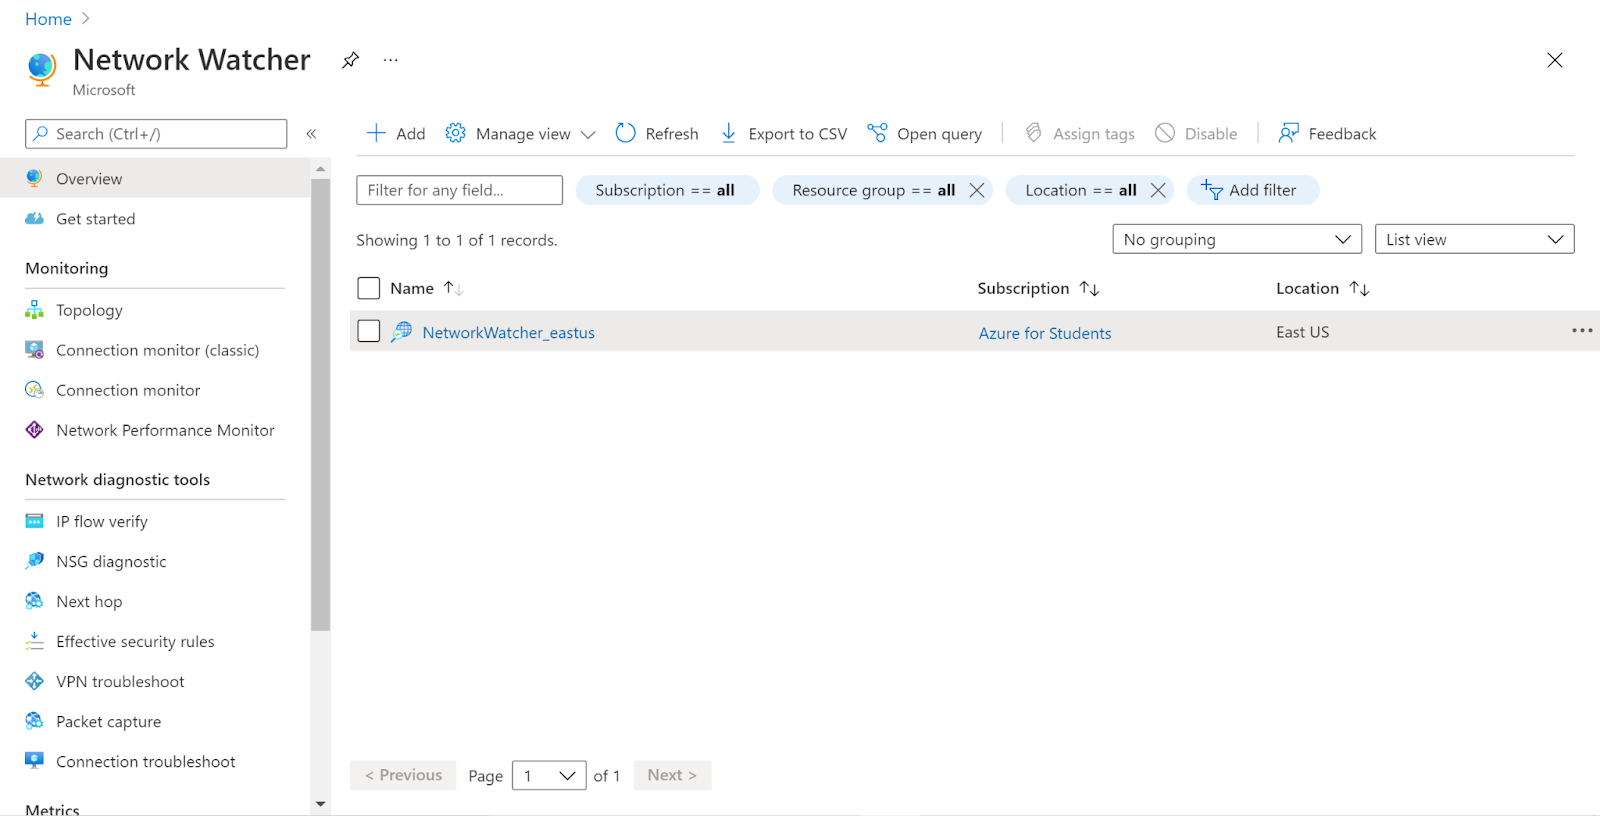1600x816 pixels.
Task: Toggle the select-all checkbox in header
Action: tap(369, 288)
